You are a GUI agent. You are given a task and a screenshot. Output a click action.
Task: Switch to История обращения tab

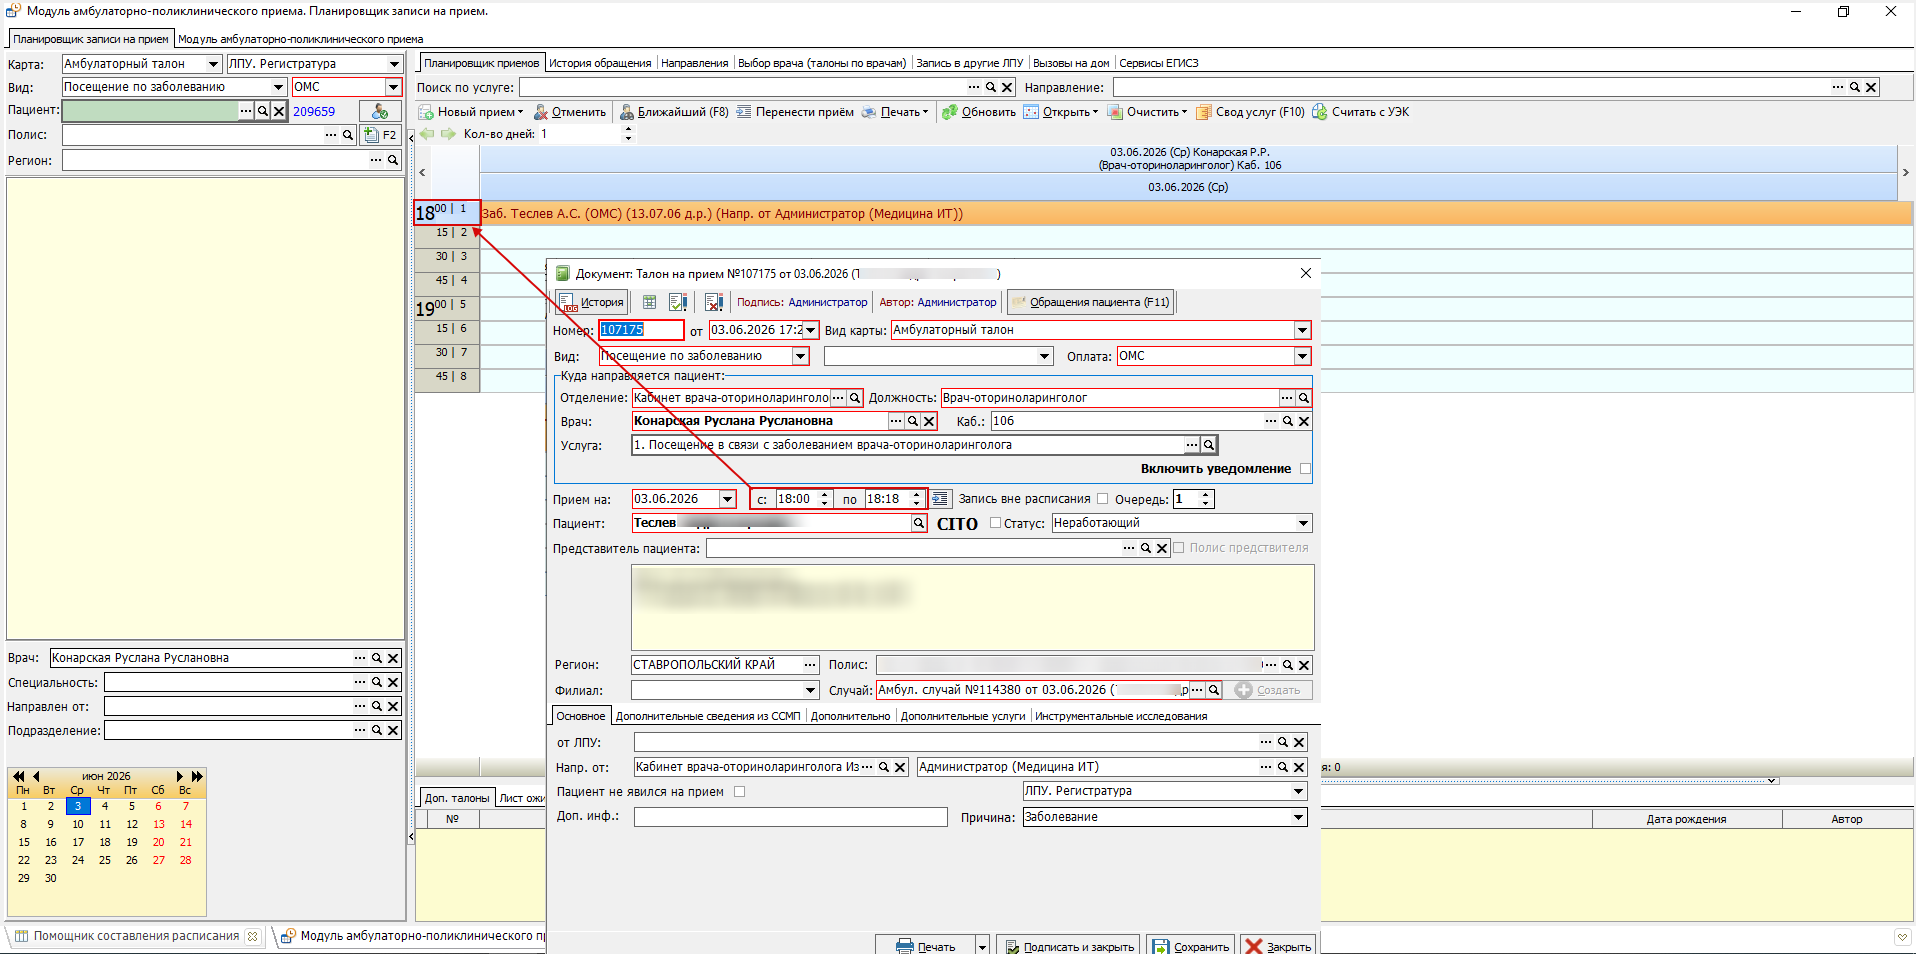600,63
